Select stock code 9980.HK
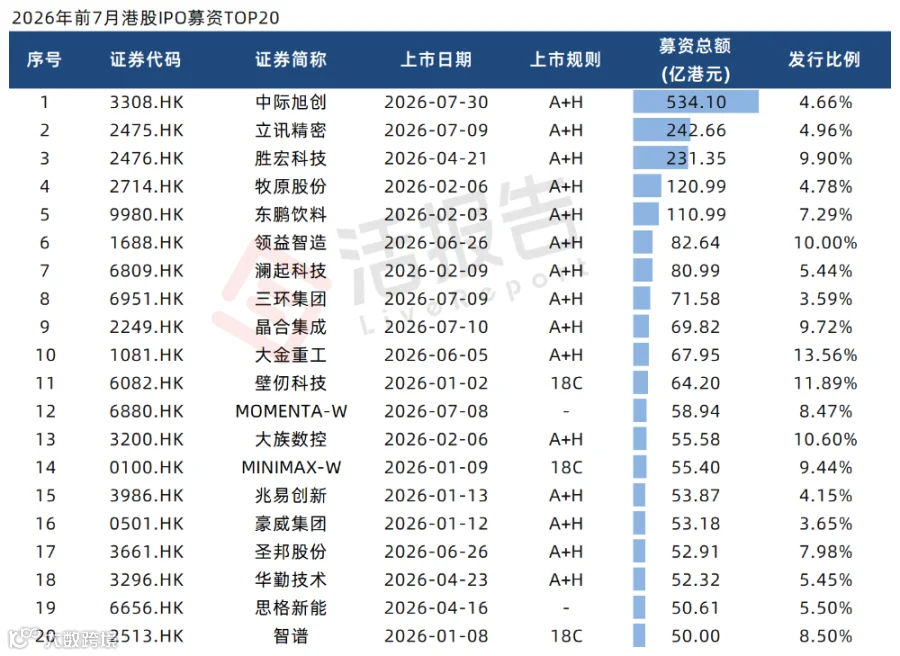Image resolution: width=900 pixels, height=656 pixels. point(146,215)
